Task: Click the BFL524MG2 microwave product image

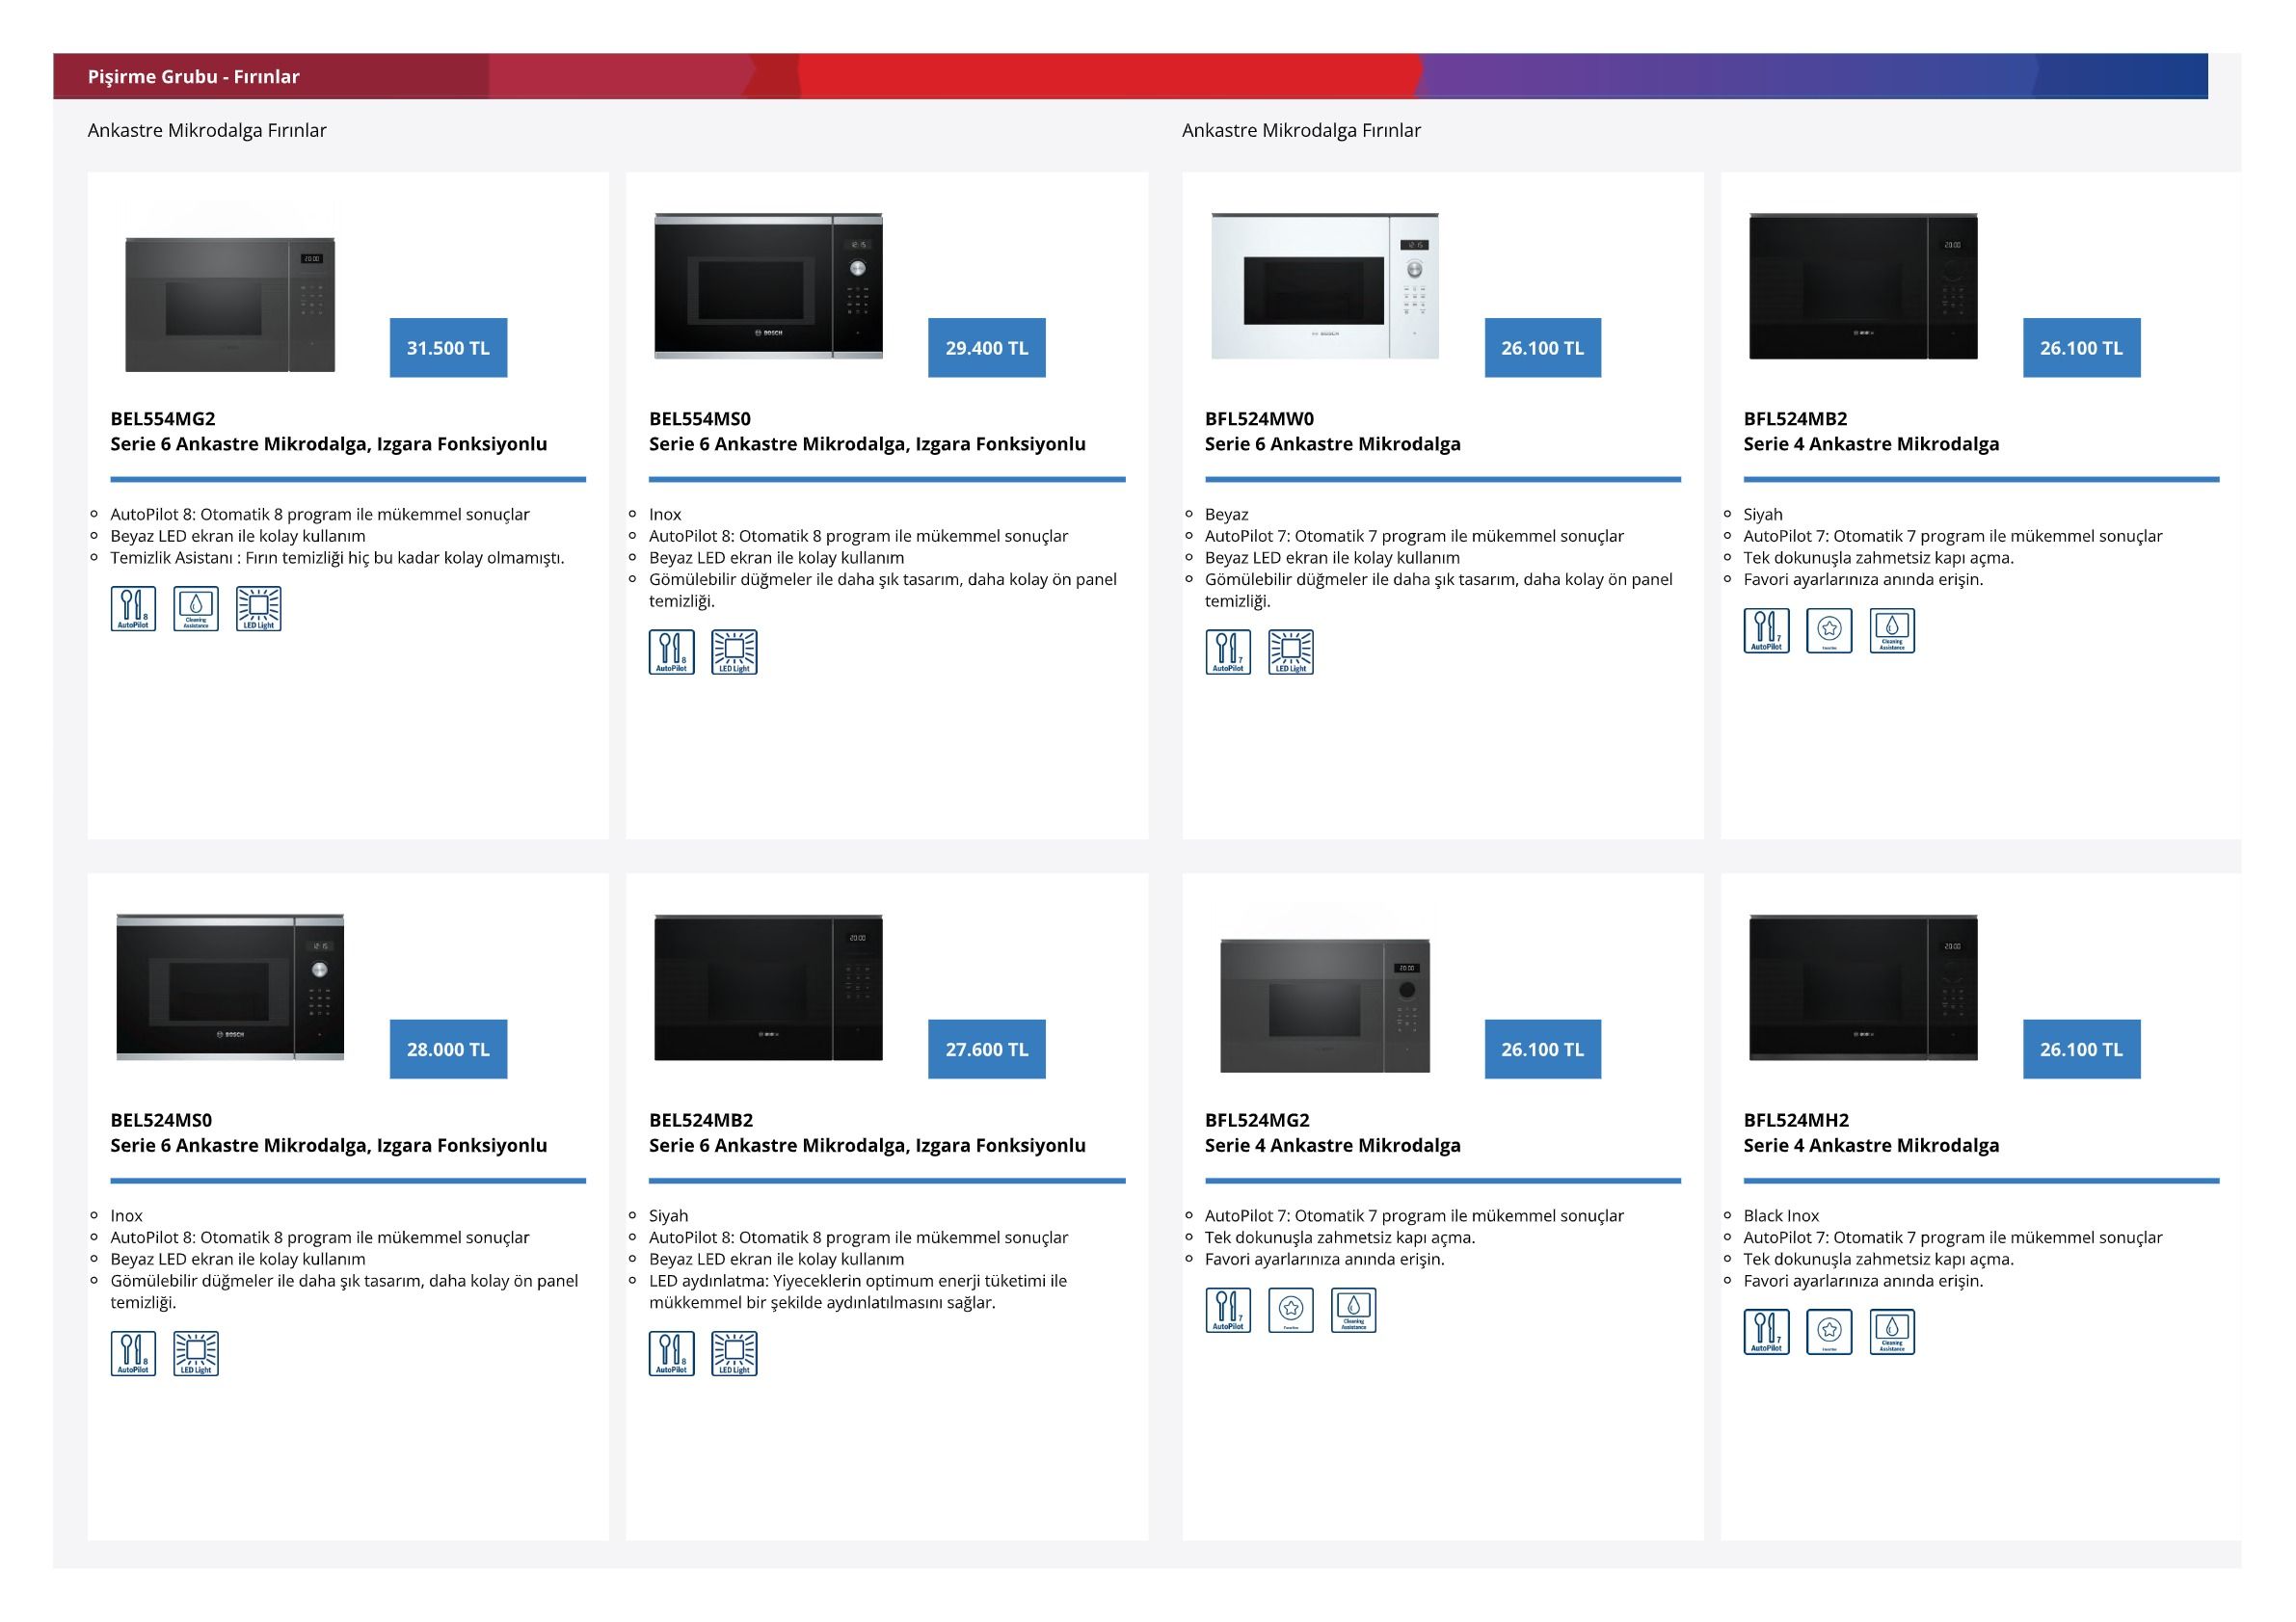Action: [1325, 1005]
